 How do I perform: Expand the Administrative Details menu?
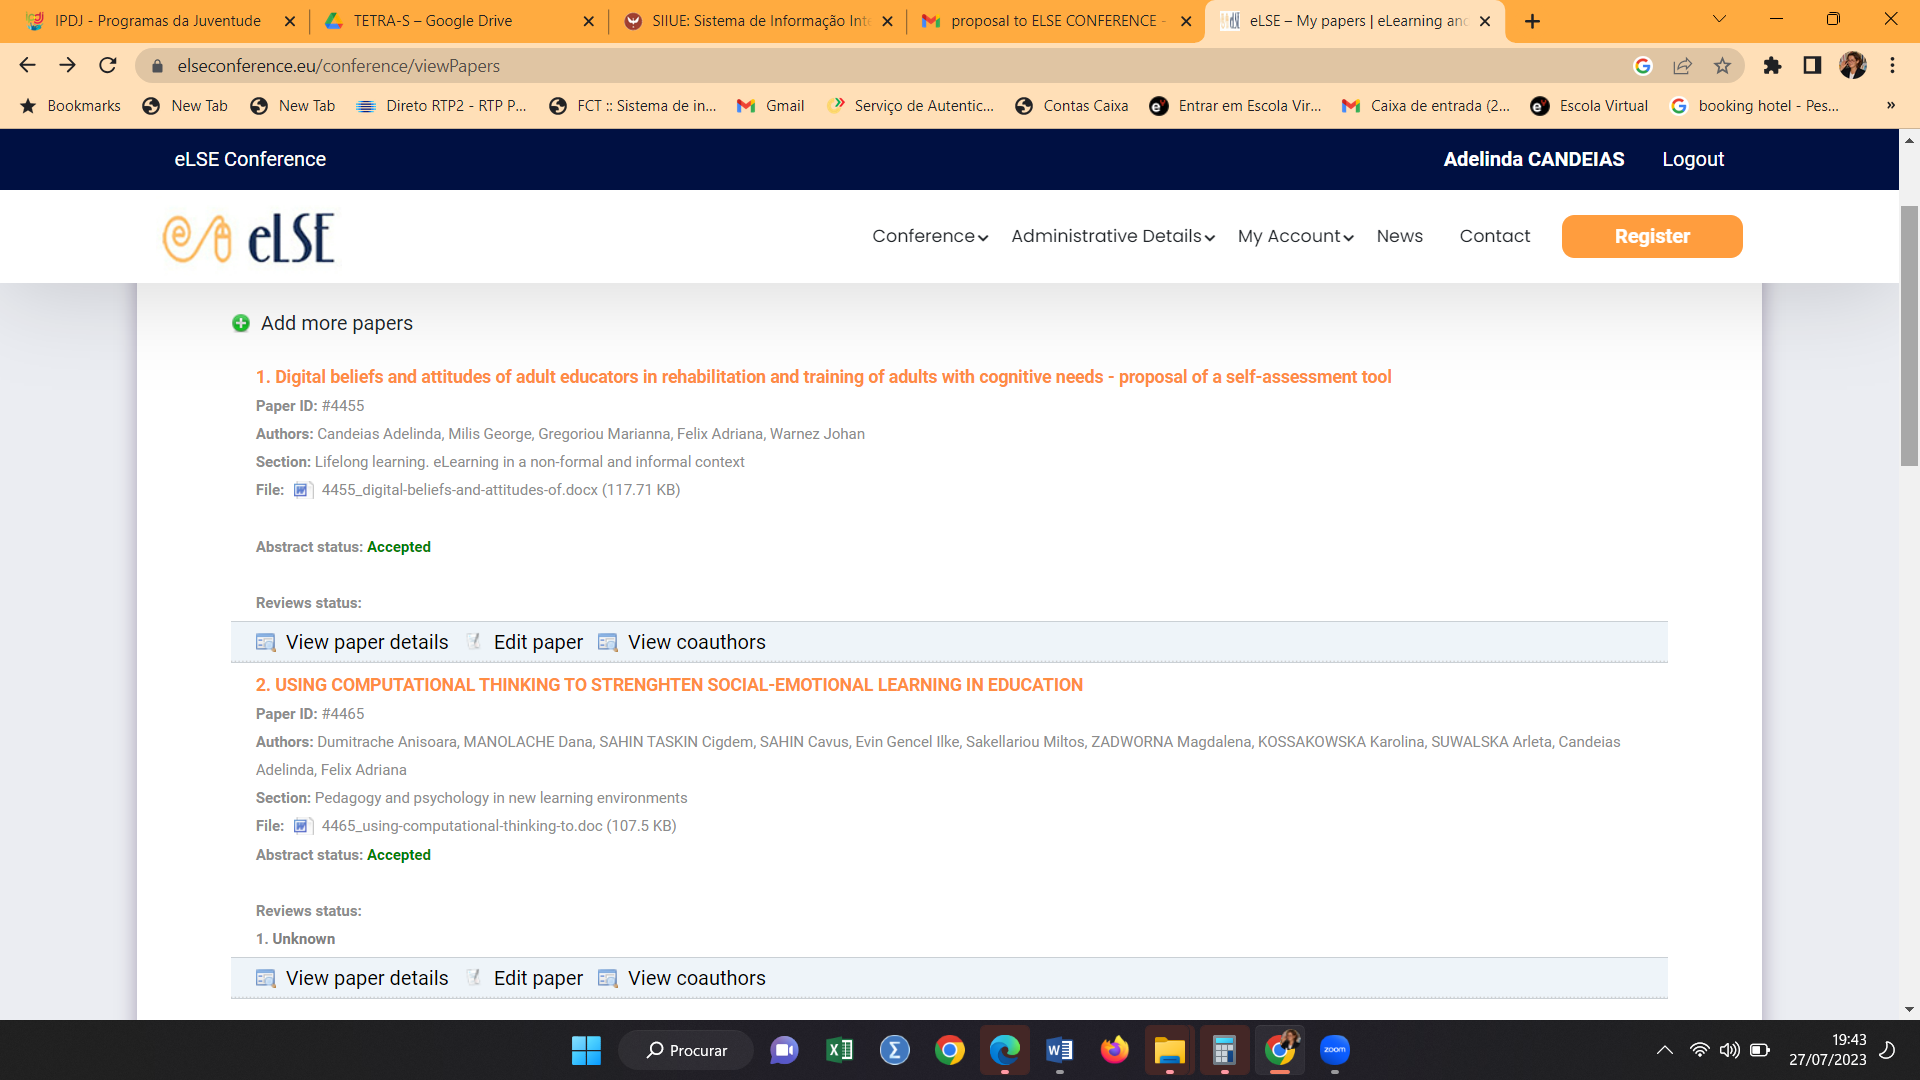tap(1112, 236)
